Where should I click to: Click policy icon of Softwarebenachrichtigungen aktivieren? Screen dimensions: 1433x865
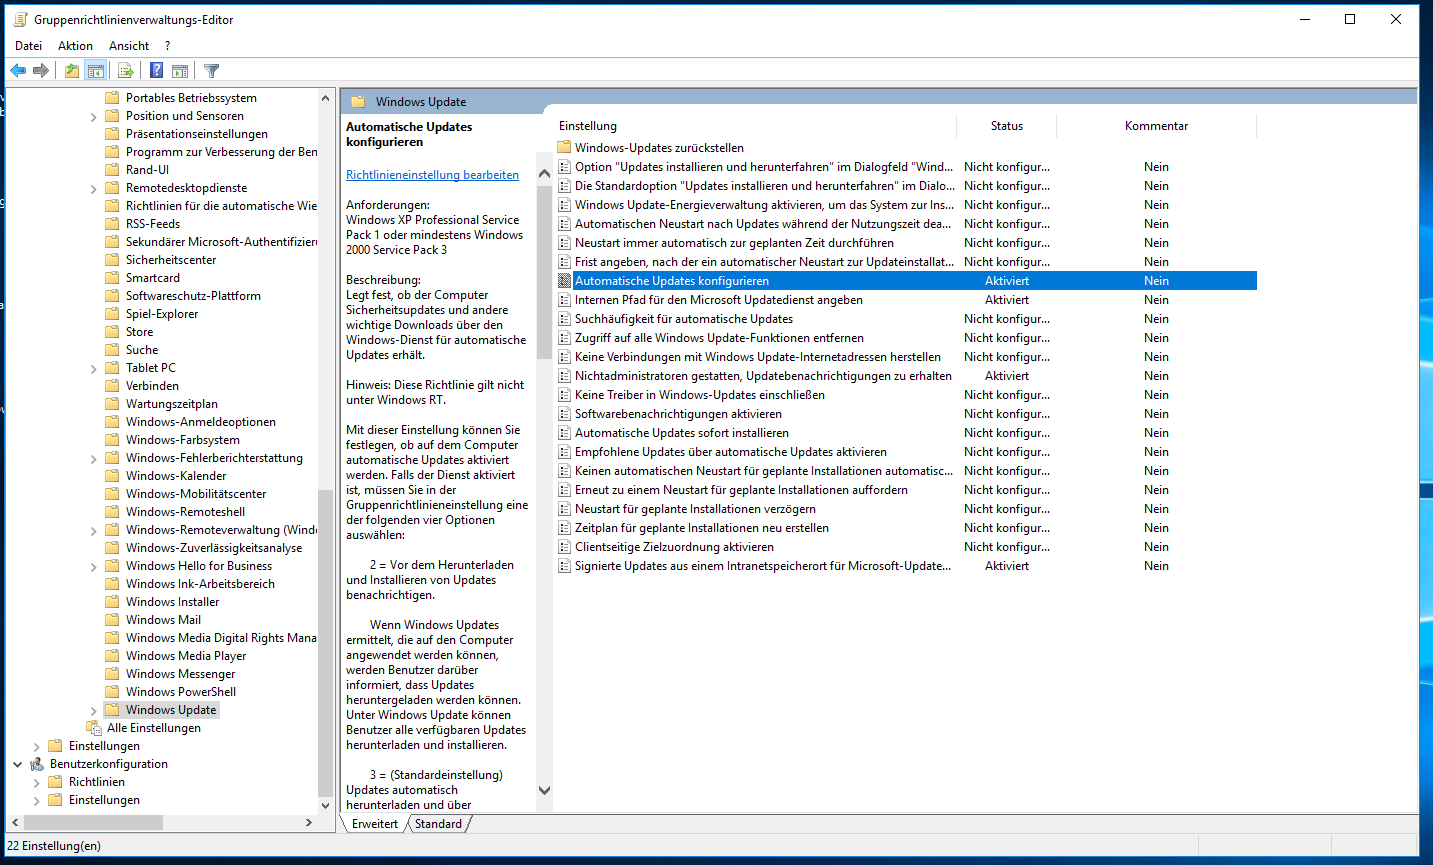pyautogui.click(x=564, y=414)
